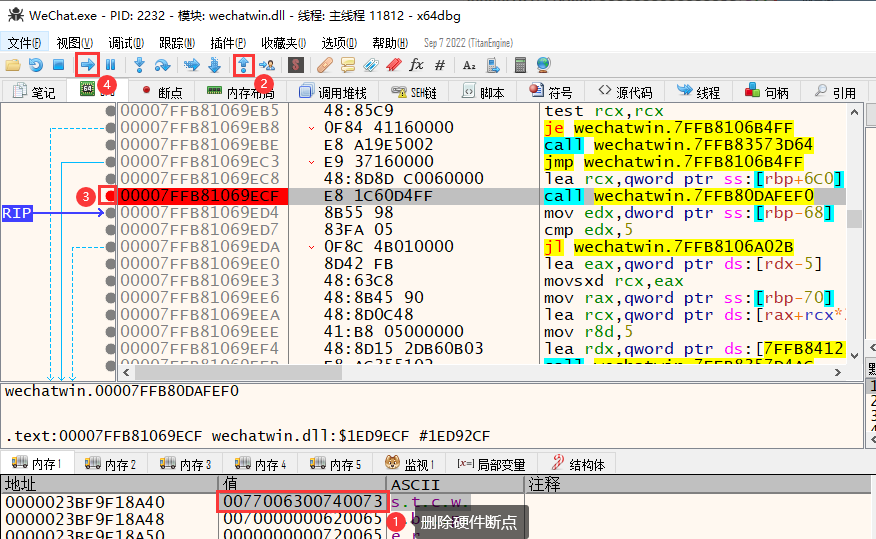The width and height of the screenshot is (876, 539).
Task: Select the 内存 4 dump tab
Action: point(260,464)
